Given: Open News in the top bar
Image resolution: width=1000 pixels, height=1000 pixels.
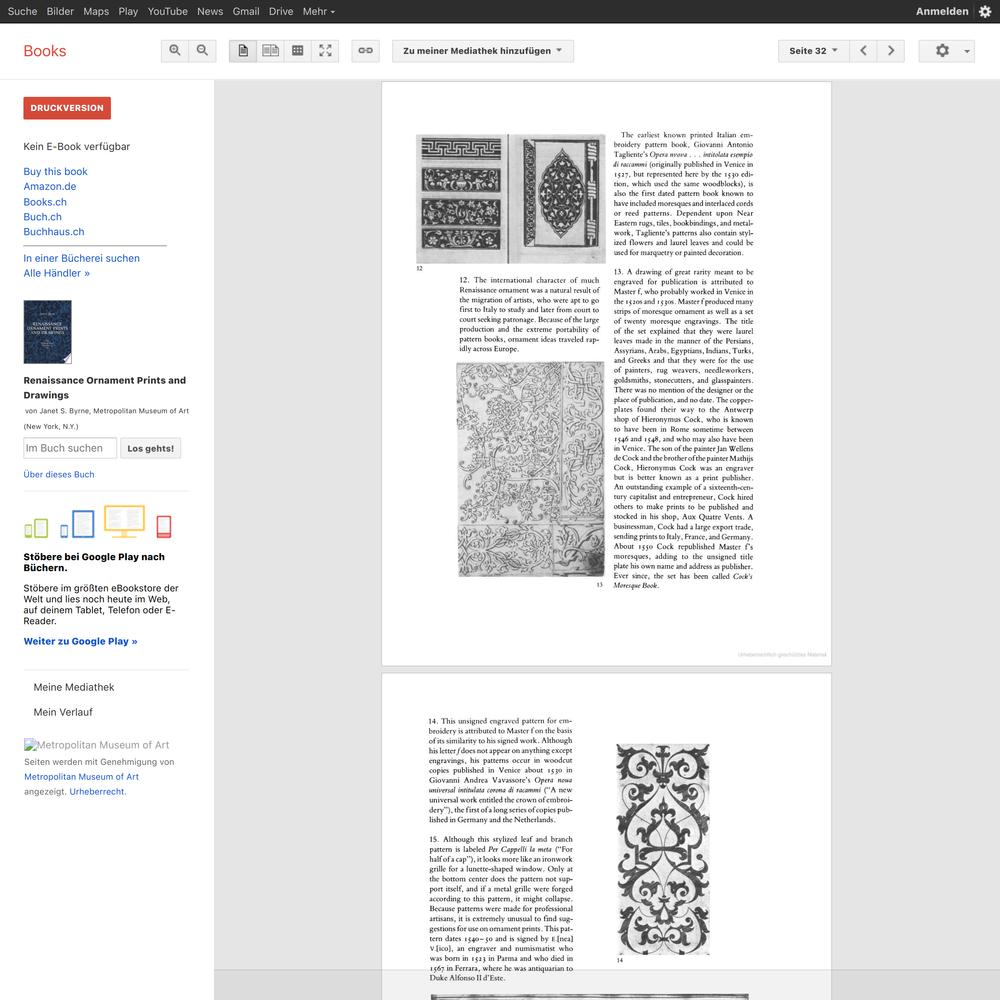Looking at the screenshot, I should tap(210, 11).
